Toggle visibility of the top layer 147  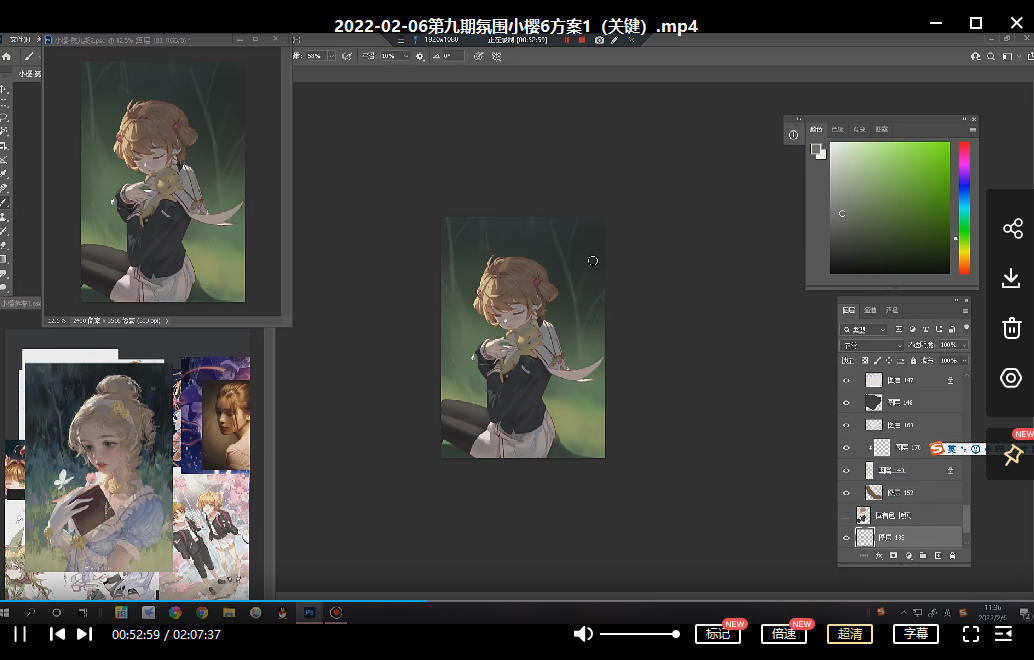(x=847, y=381)
